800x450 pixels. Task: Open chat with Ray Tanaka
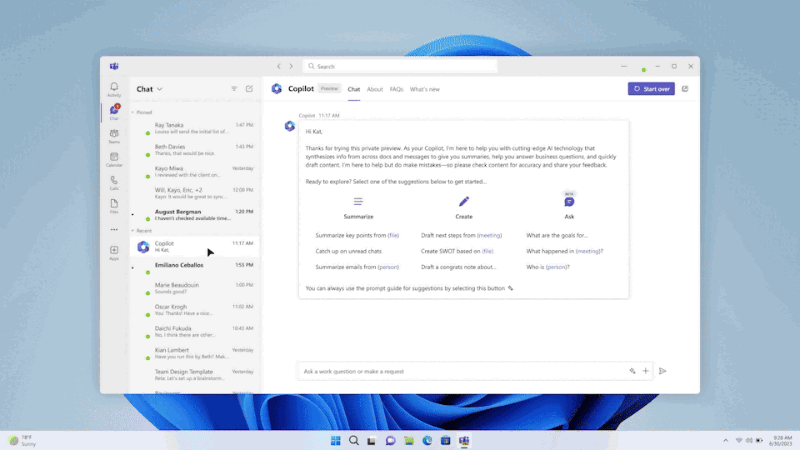point(195,128)
